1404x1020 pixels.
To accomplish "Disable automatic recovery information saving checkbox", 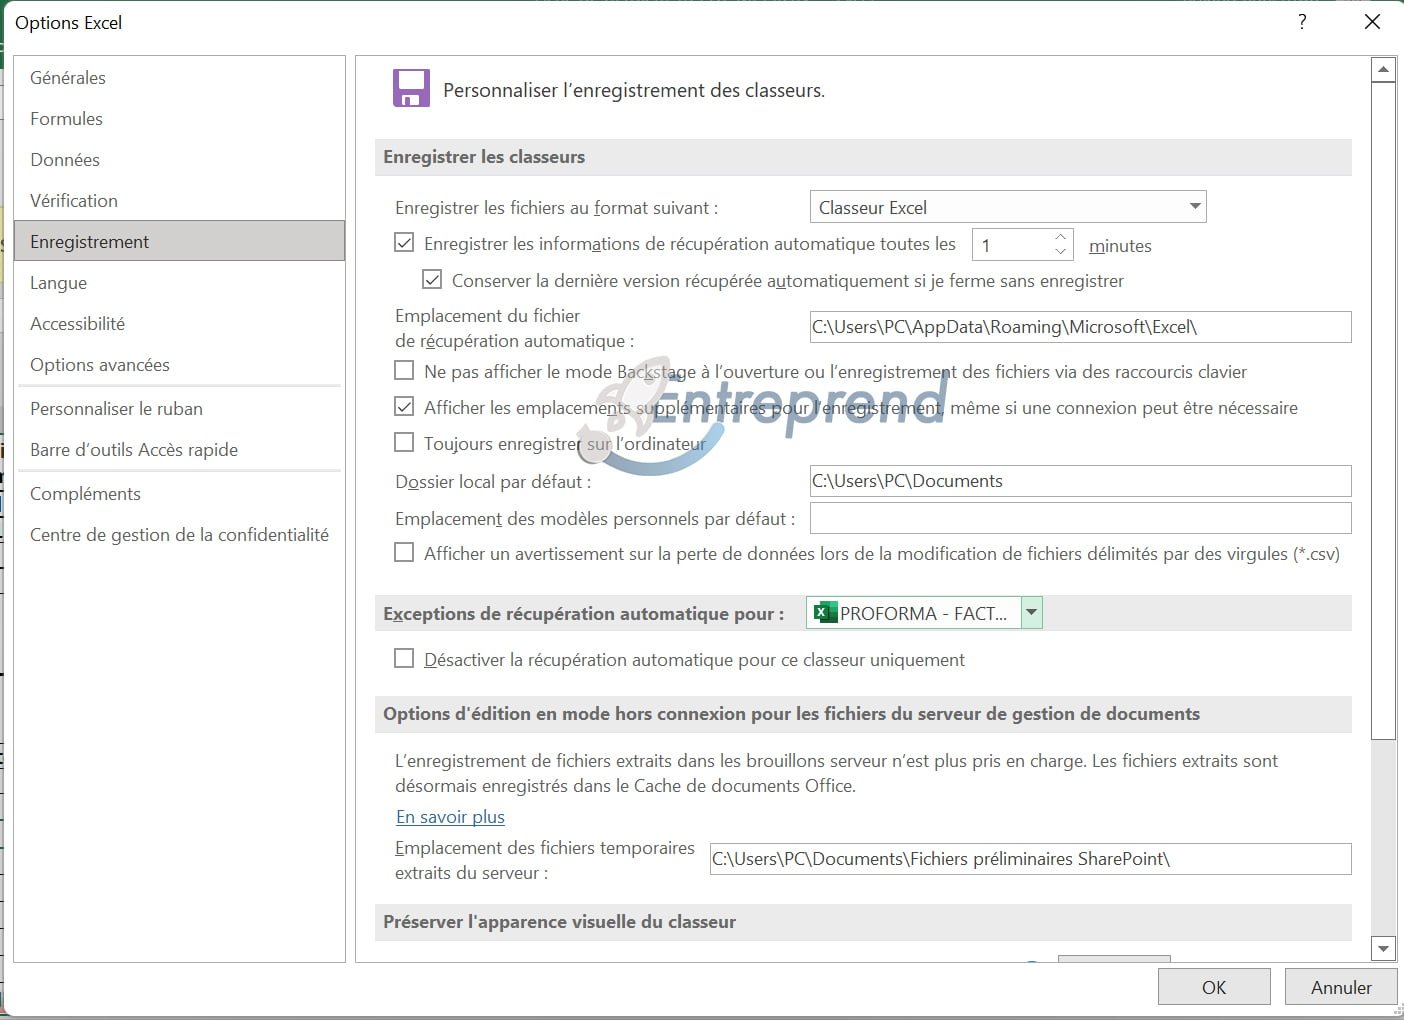I will tap(404, 243).
